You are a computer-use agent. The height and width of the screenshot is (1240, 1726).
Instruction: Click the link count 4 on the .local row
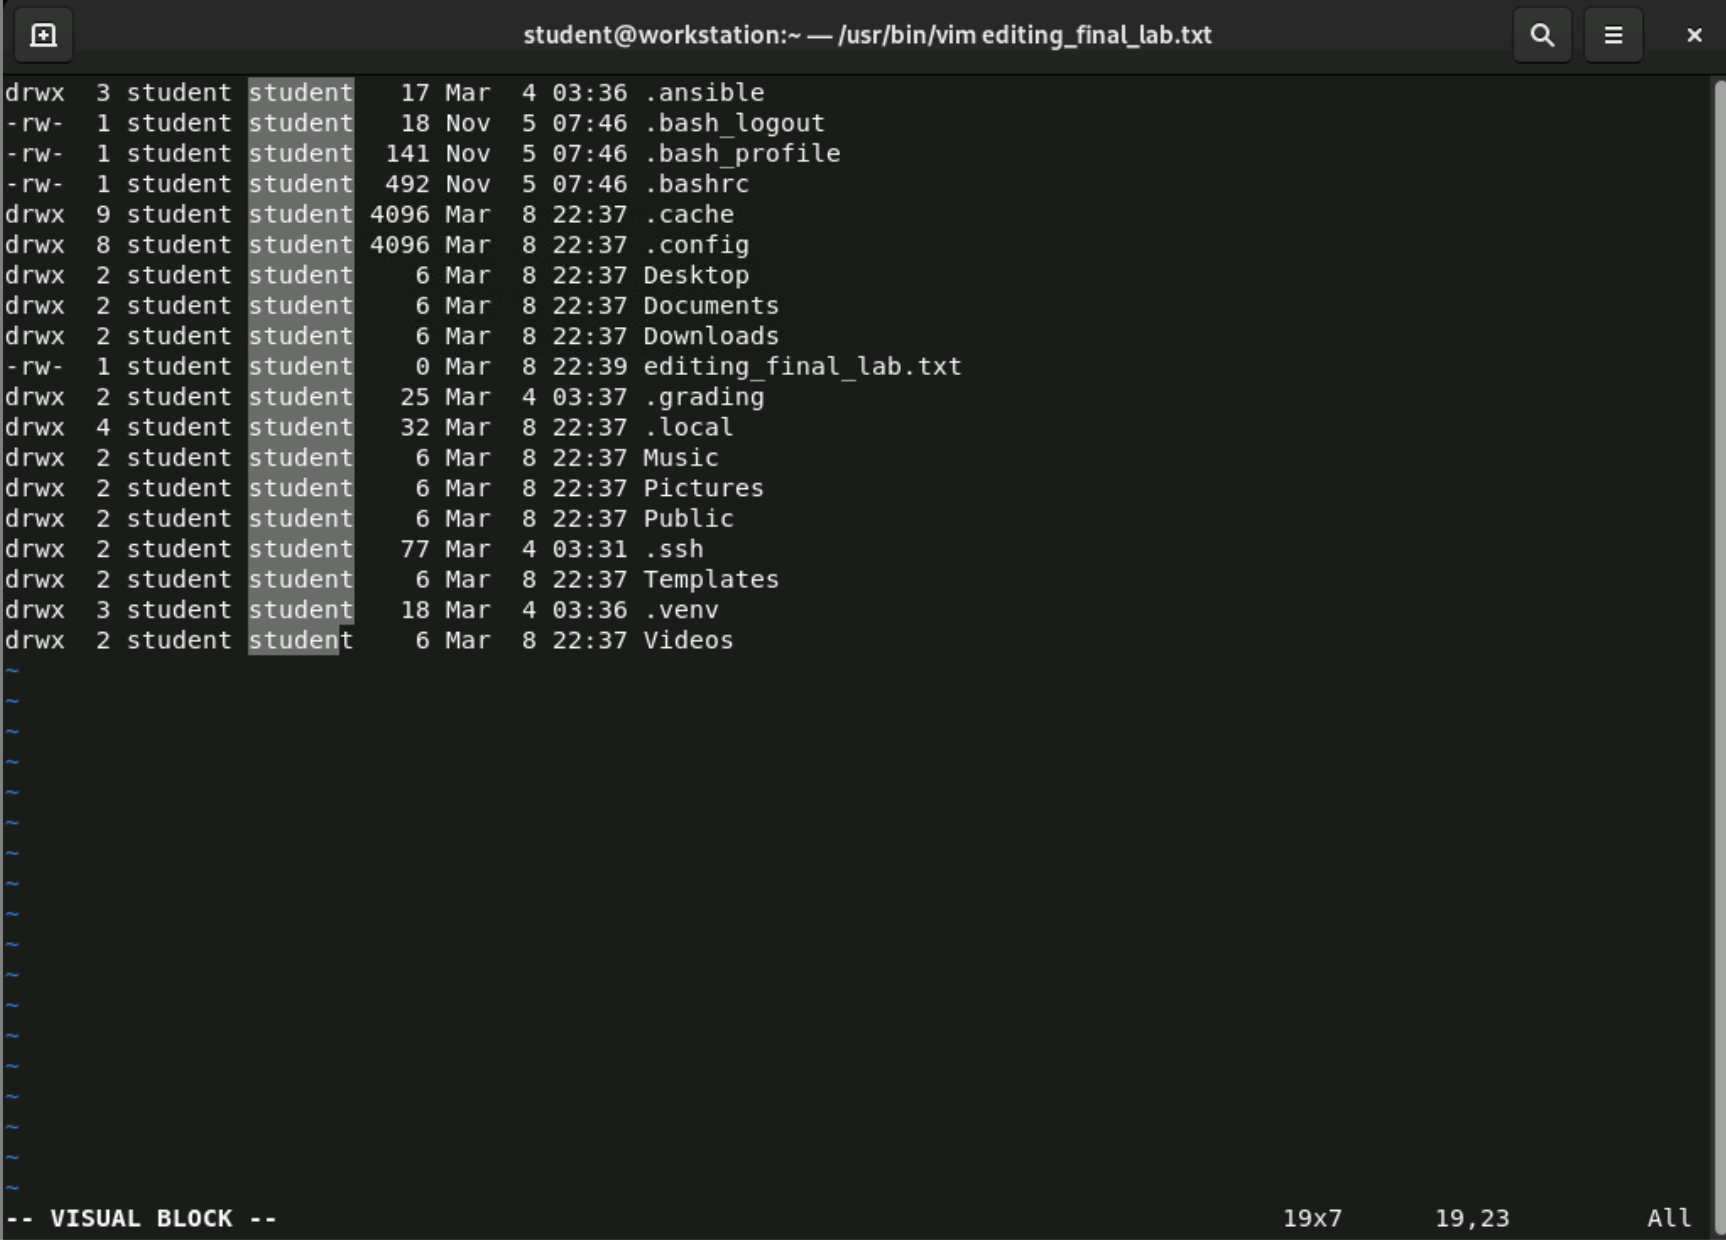click(103, 427)
